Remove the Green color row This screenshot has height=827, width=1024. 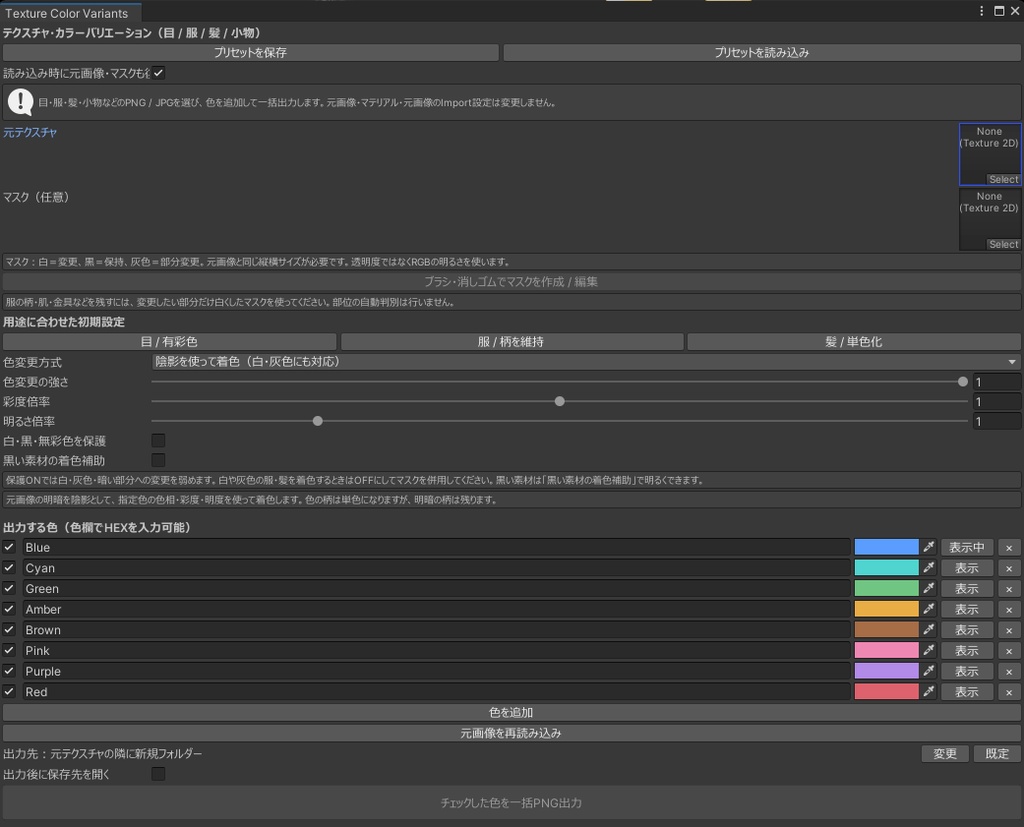coord(1009,589)
